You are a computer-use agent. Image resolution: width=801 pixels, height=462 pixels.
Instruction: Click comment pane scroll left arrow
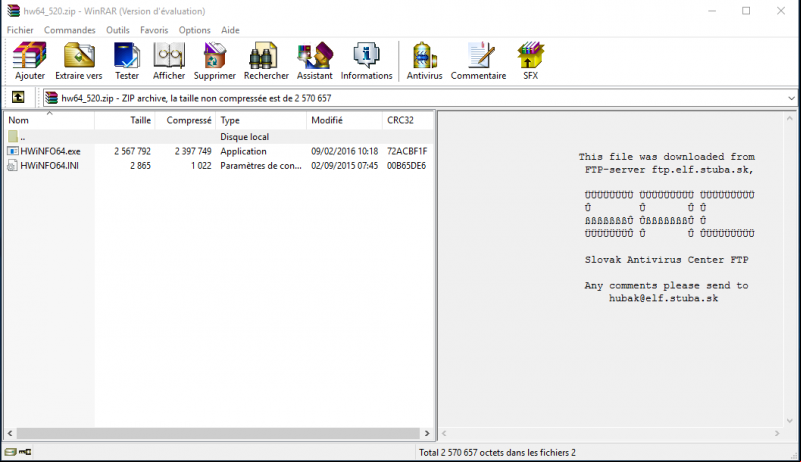[x=444, y=433]
